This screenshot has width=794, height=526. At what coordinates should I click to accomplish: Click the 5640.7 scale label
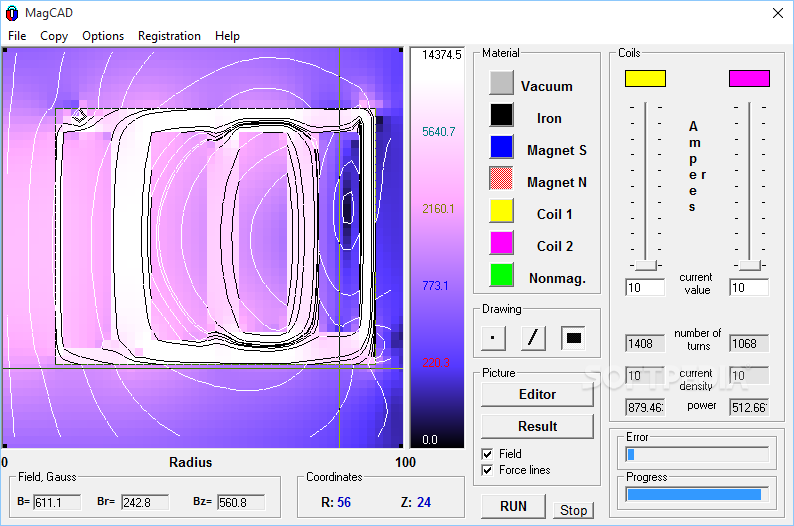(439, 132)
